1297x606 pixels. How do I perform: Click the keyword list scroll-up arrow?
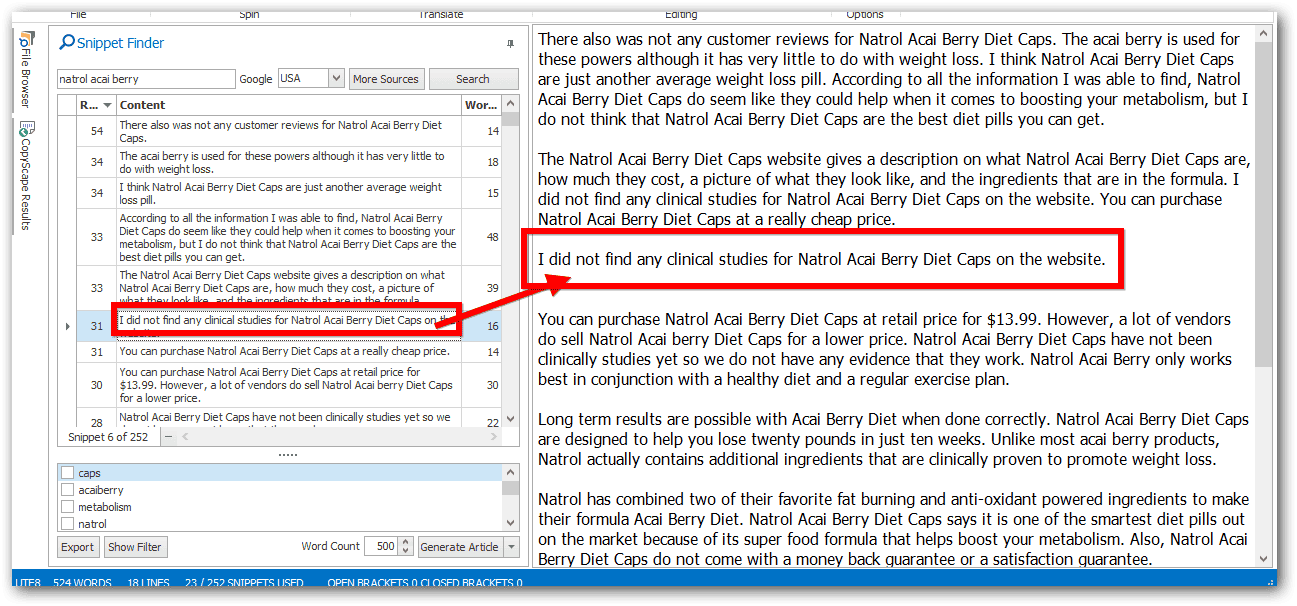(x=511, y=472)
